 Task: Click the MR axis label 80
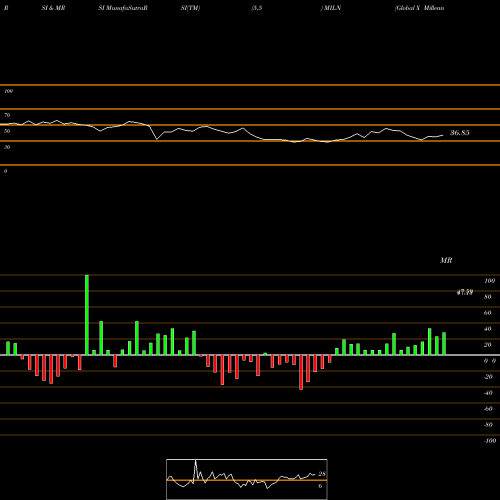coord(488,297)
